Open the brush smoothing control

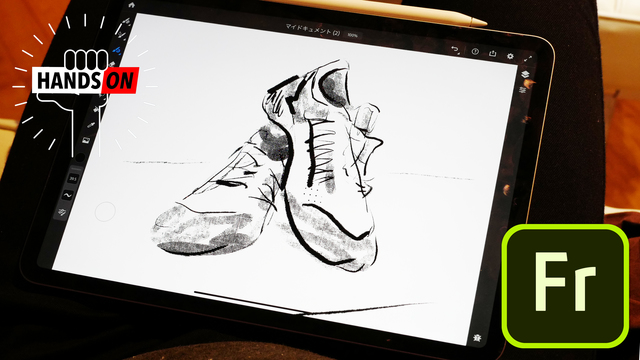click(68, 195)
